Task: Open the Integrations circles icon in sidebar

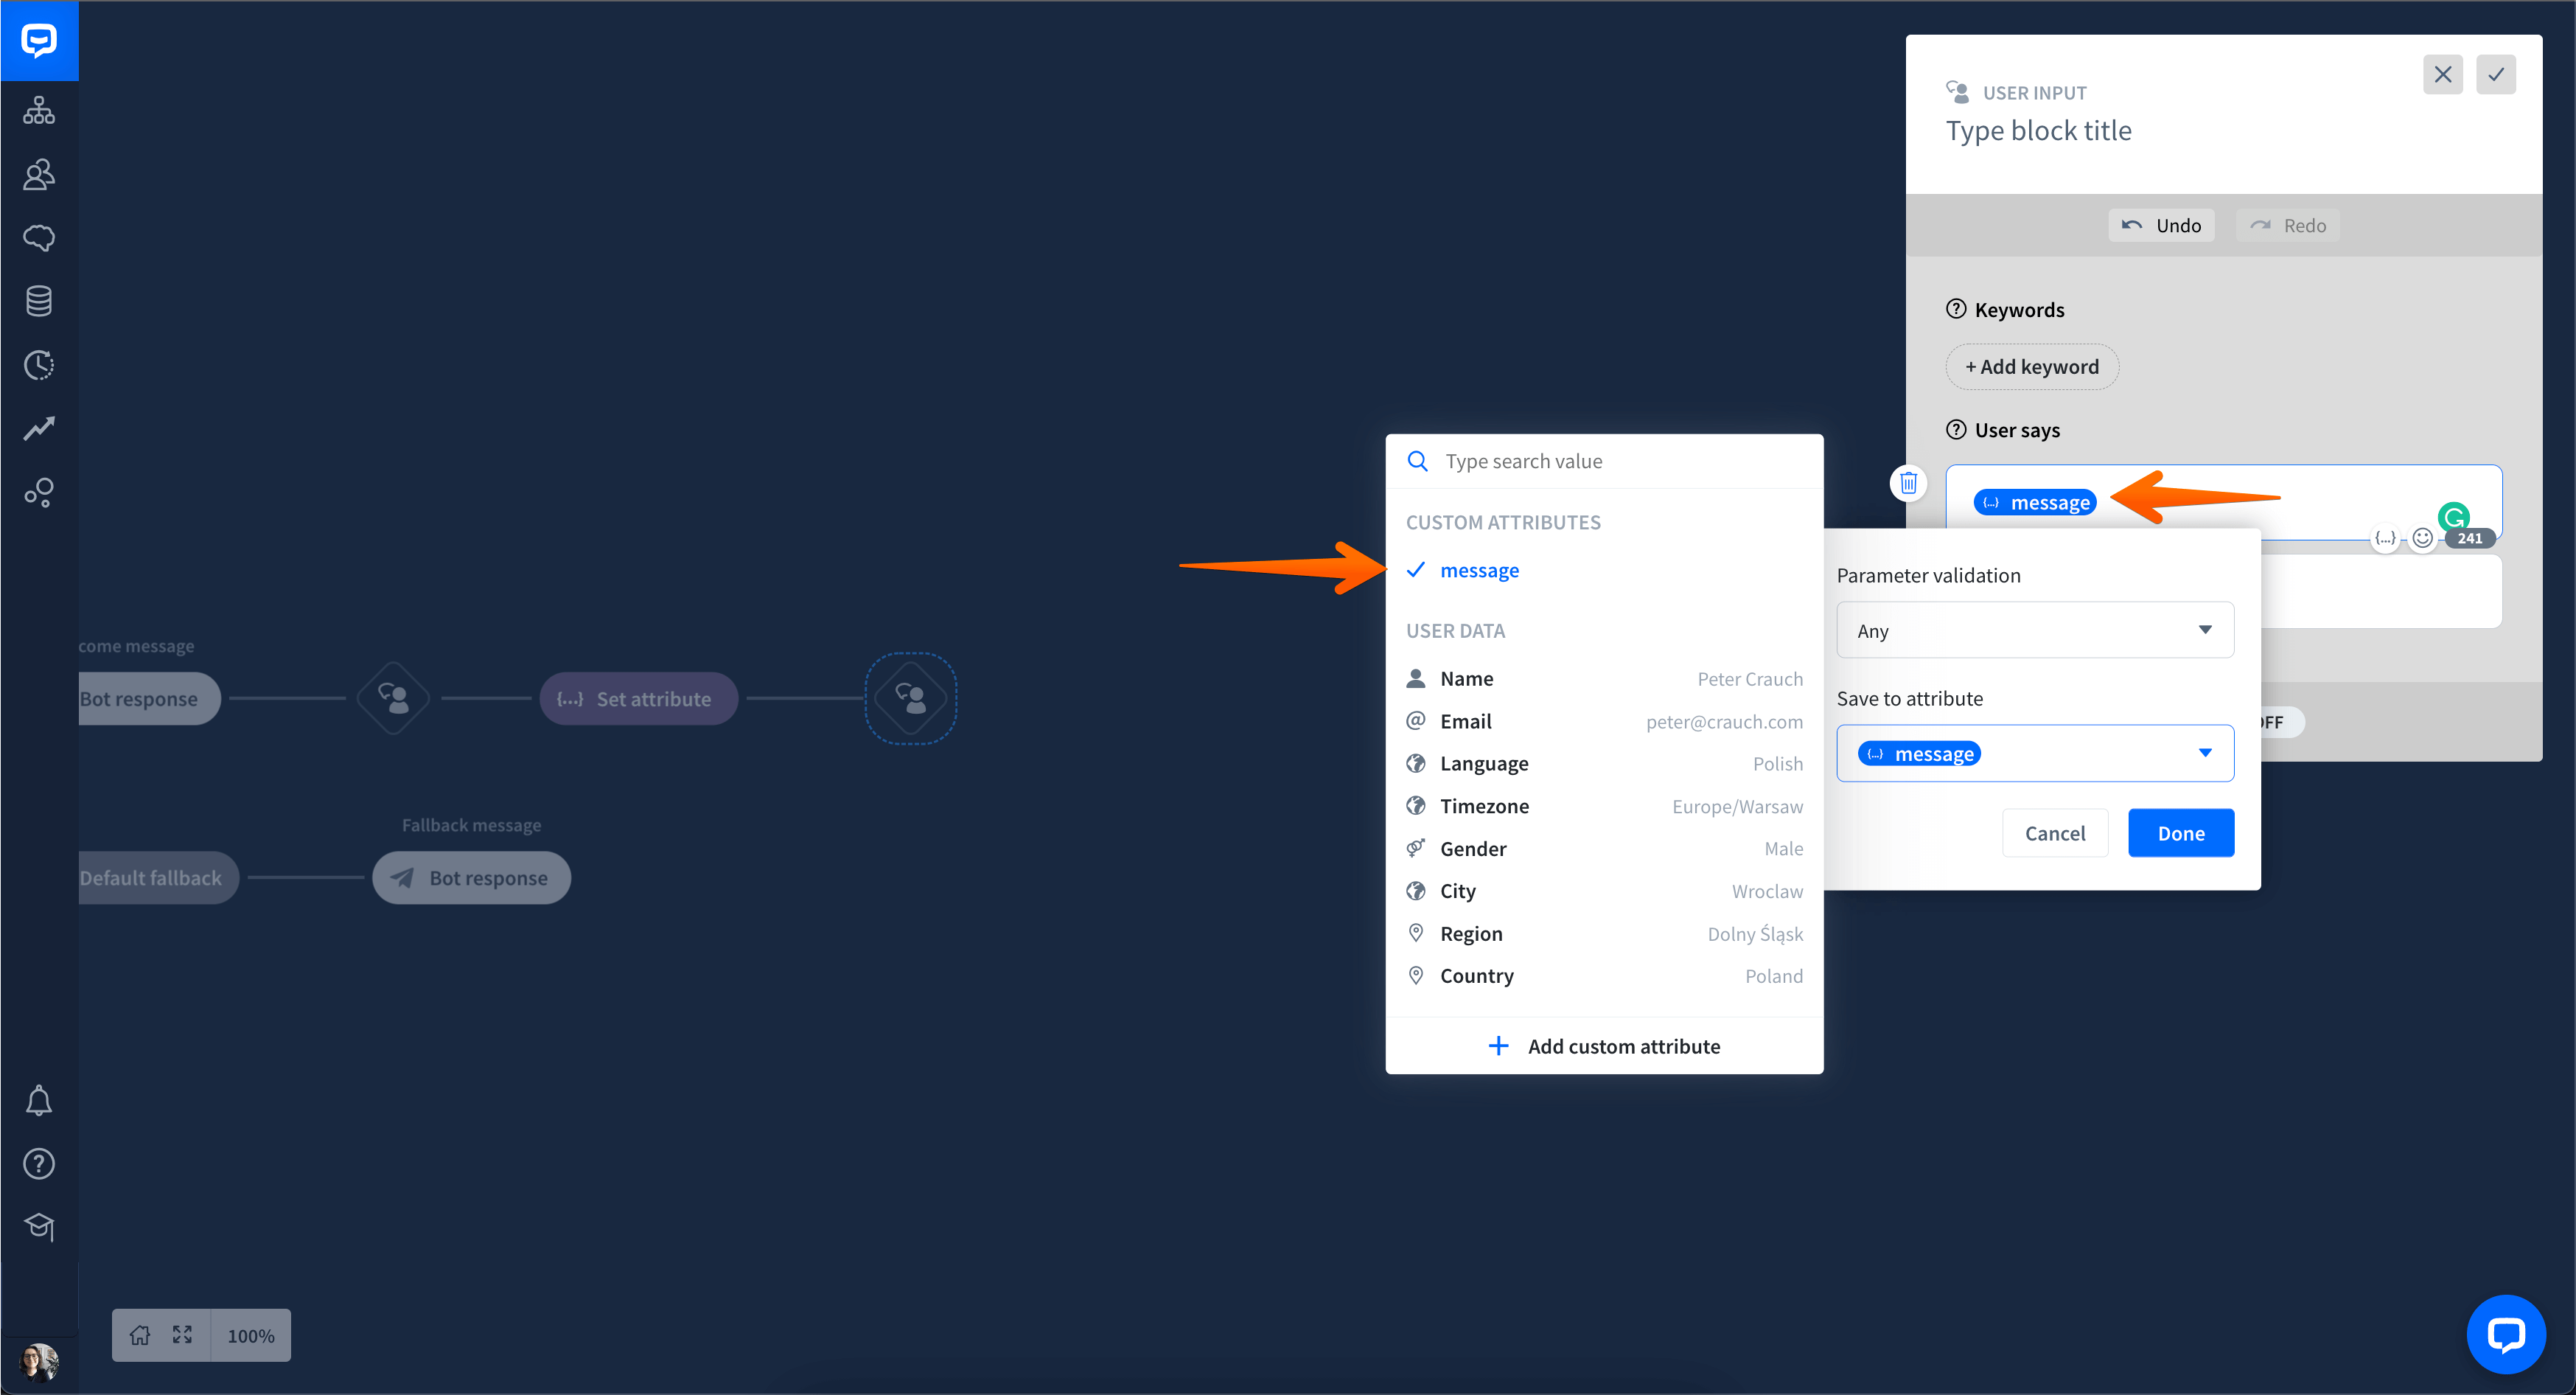Action: [x=39, y=492]
